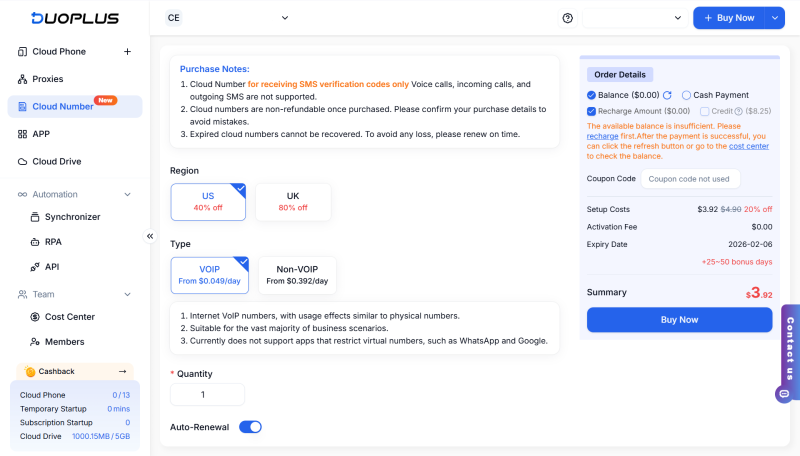The width and height of the screenshot is (800, 456).
Task: Toggle the Auto-Renewal switch
Action: (x=250, y=427)
